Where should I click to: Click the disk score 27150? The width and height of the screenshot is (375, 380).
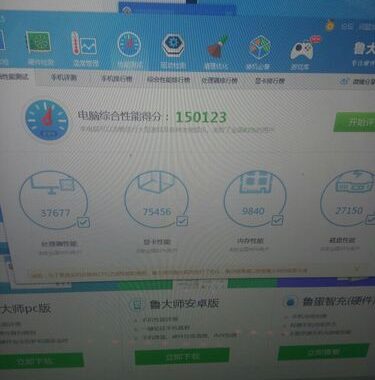pyautogui.click(x=349, y=210)
